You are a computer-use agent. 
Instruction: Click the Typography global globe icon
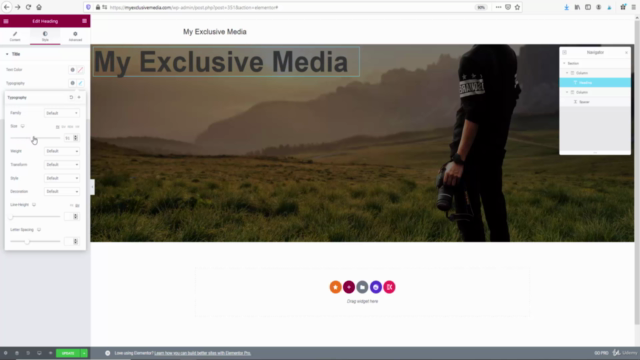(x=73, y=83)
